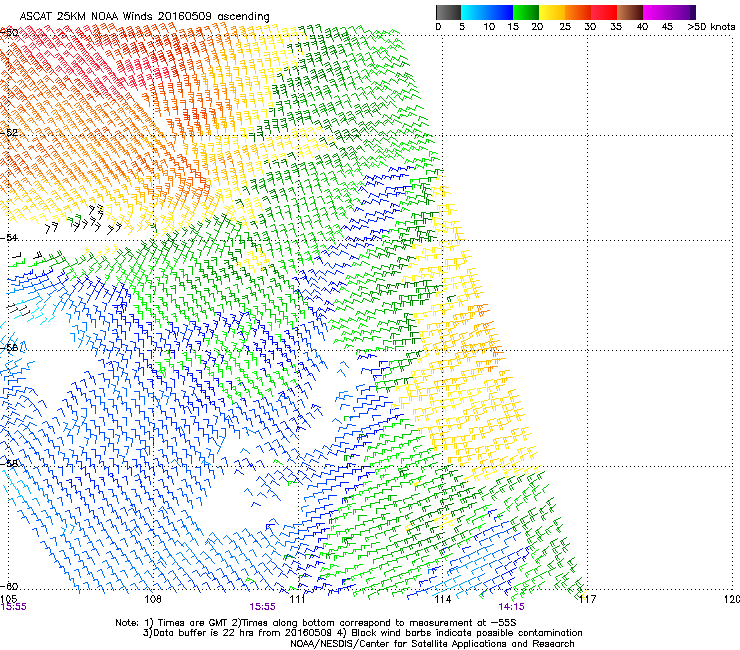Click the 114 longitude axis label
This screenshot has width=740, height=650.
pyautogui.click(x=443, y=599)
